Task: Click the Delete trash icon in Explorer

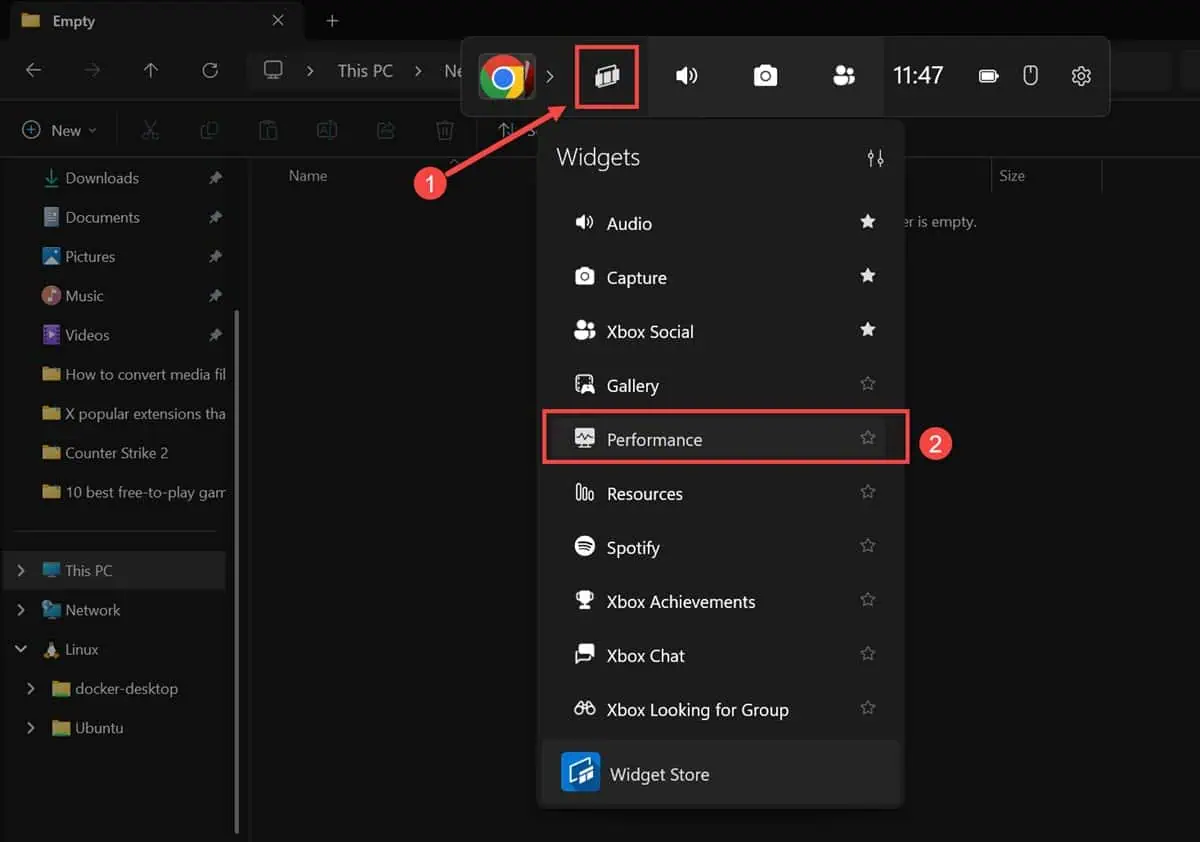Action: (445, 130)
